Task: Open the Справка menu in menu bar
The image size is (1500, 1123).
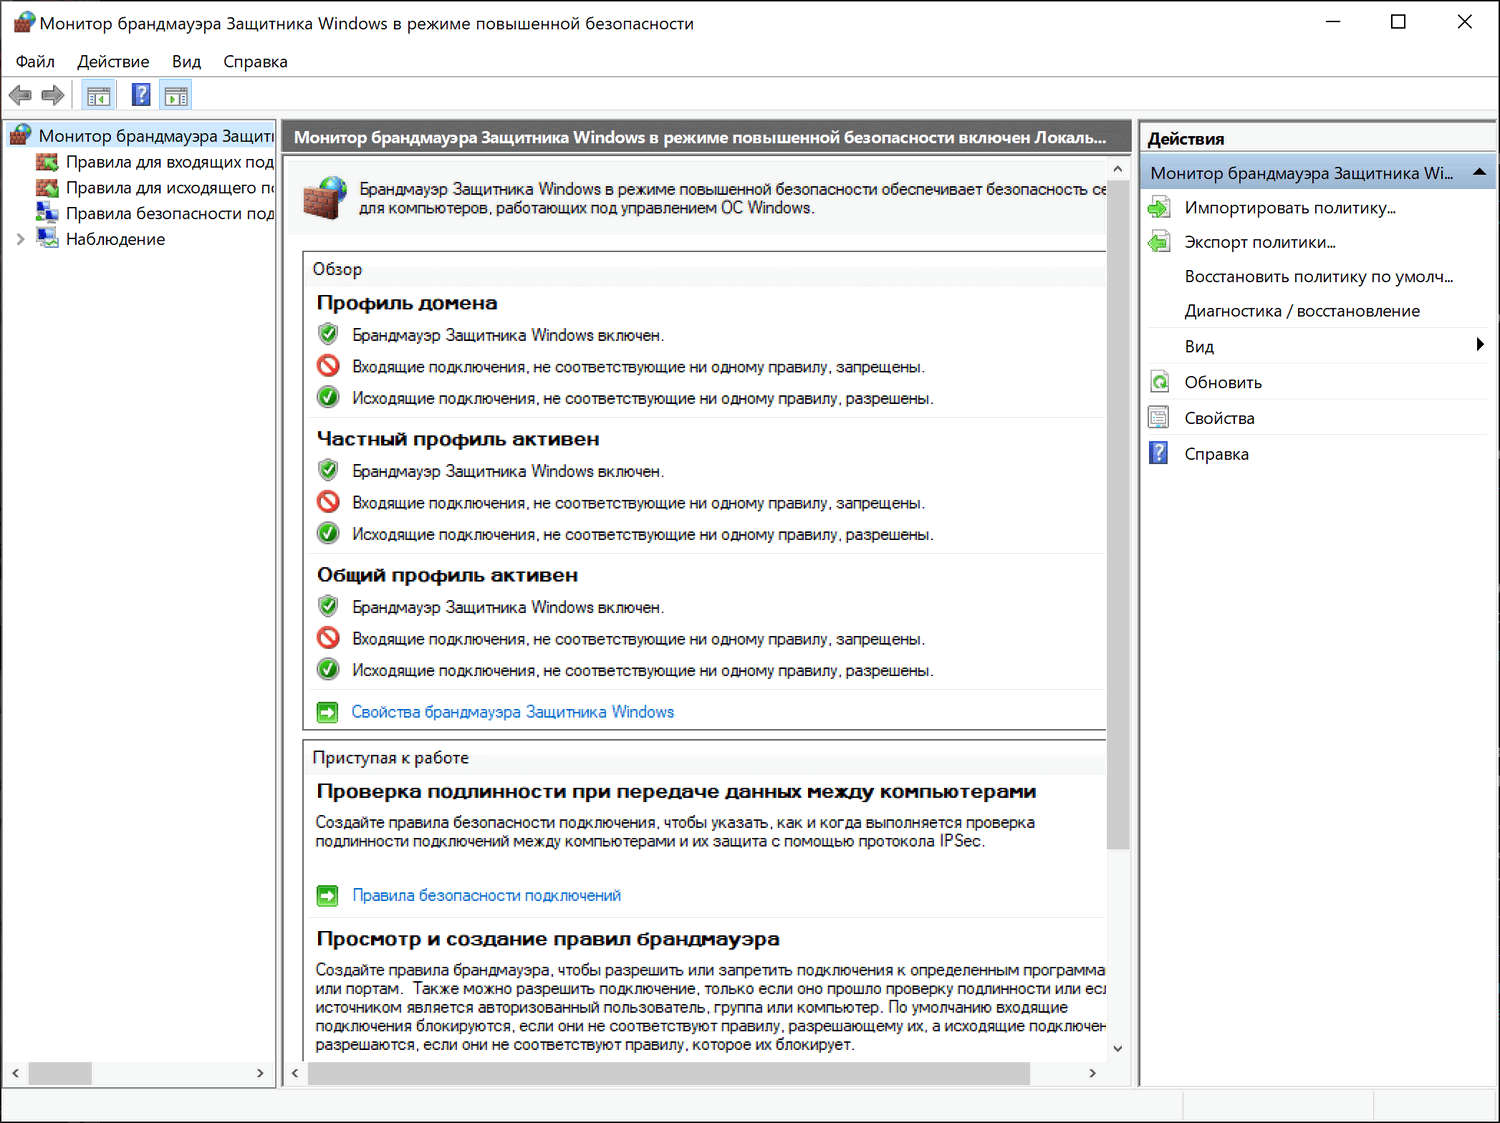Action: pos(255,61)
